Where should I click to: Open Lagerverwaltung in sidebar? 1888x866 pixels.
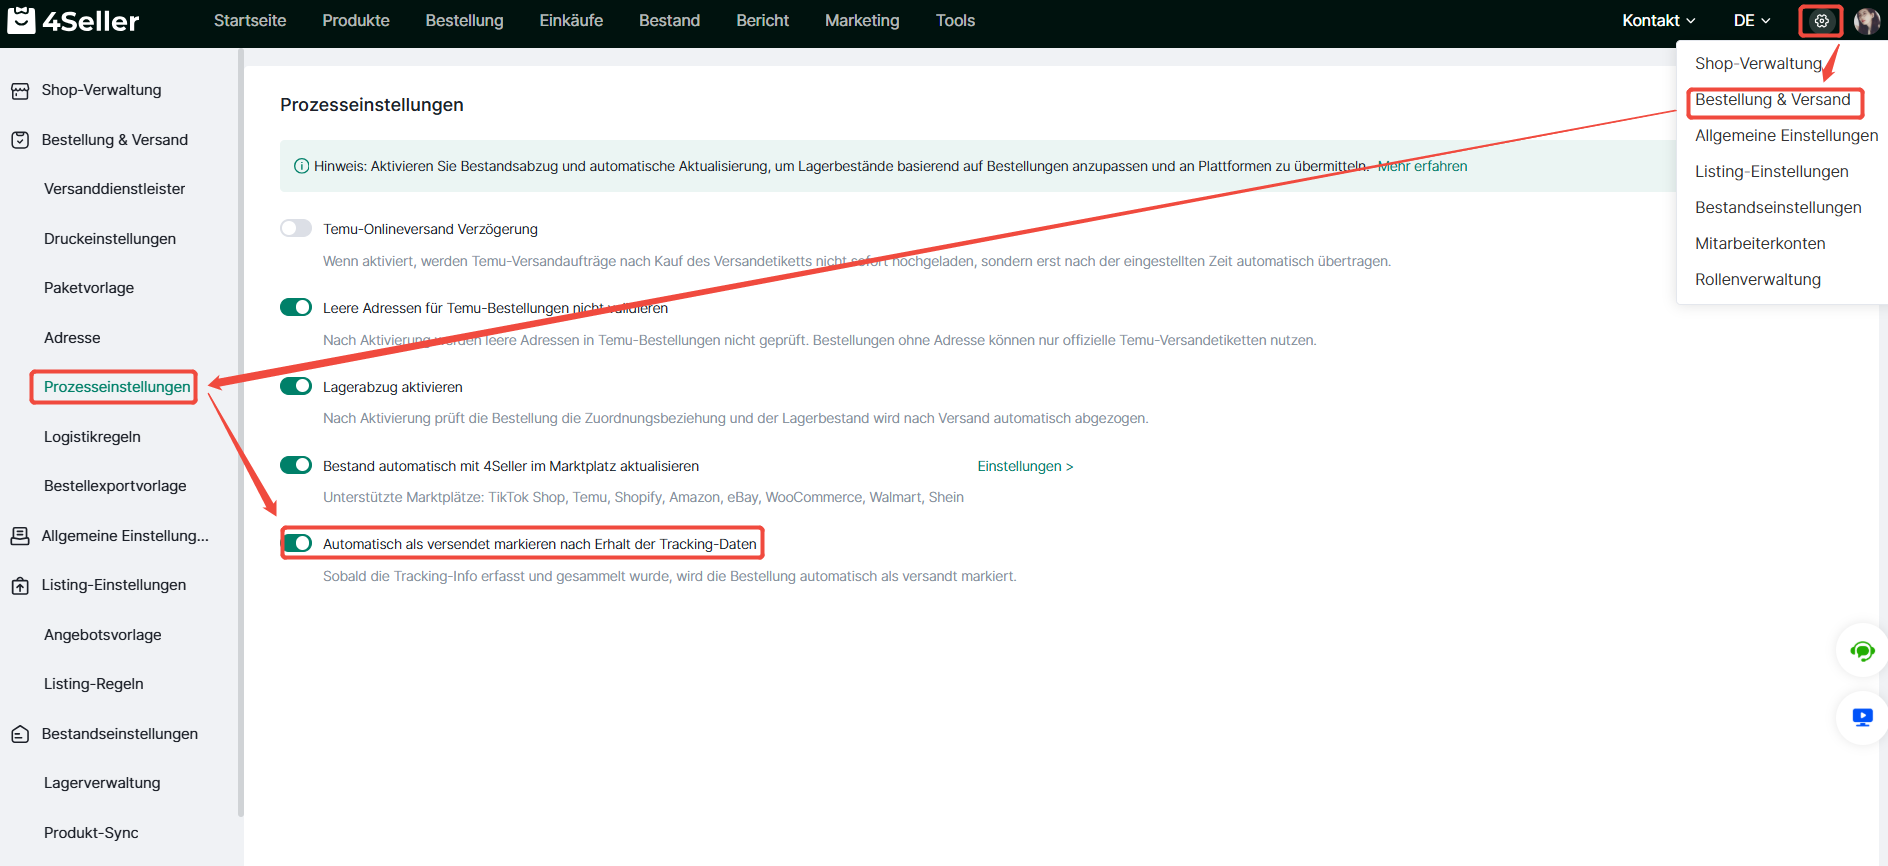(x=102, y=783)
